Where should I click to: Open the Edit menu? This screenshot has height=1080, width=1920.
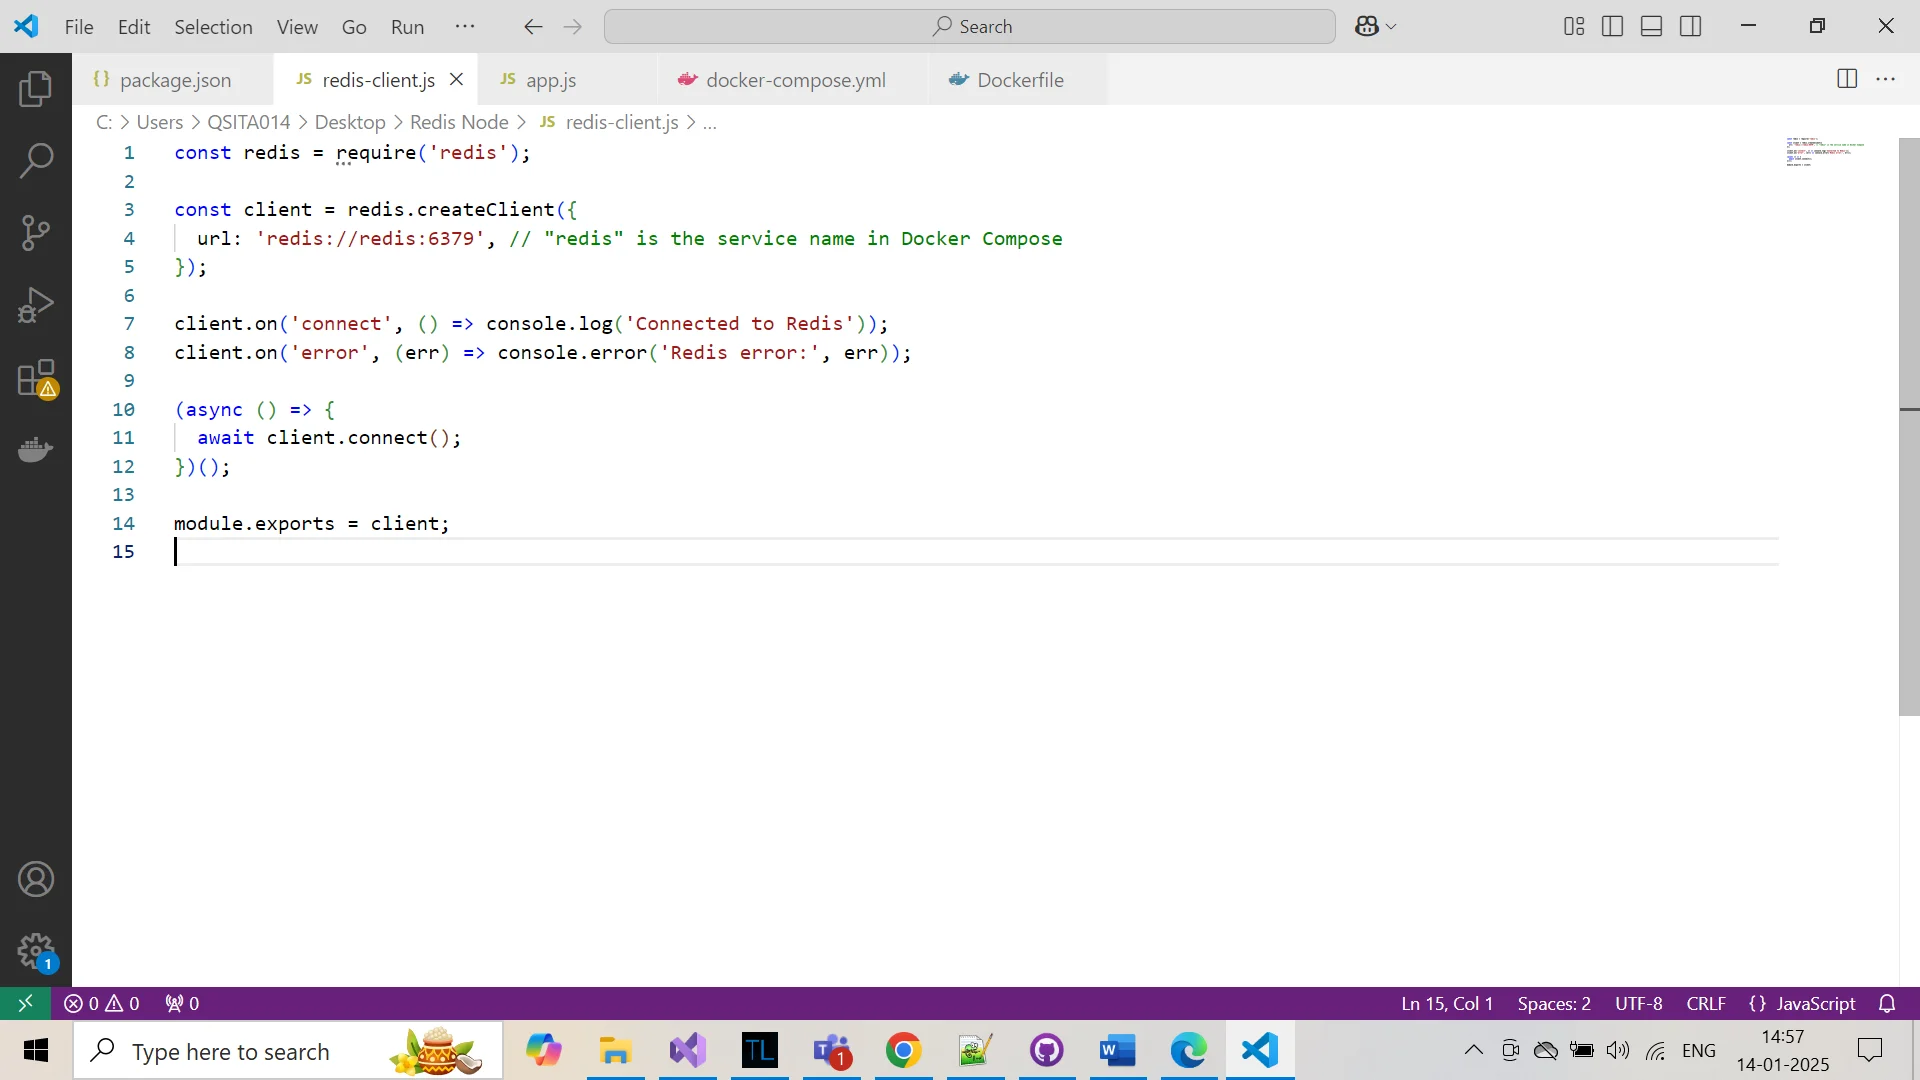(x=132, y=26)
